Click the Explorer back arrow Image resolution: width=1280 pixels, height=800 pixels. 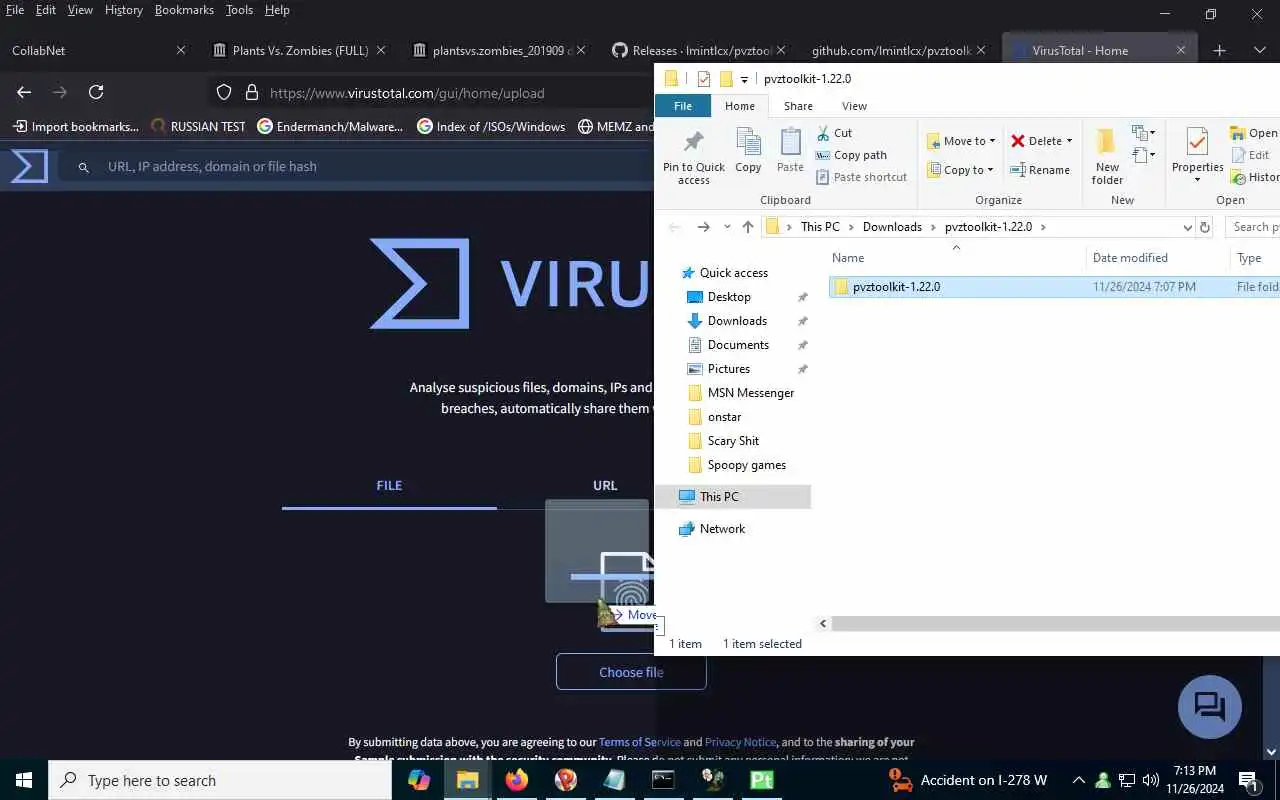pyautogui.click(x=674, y=227)
